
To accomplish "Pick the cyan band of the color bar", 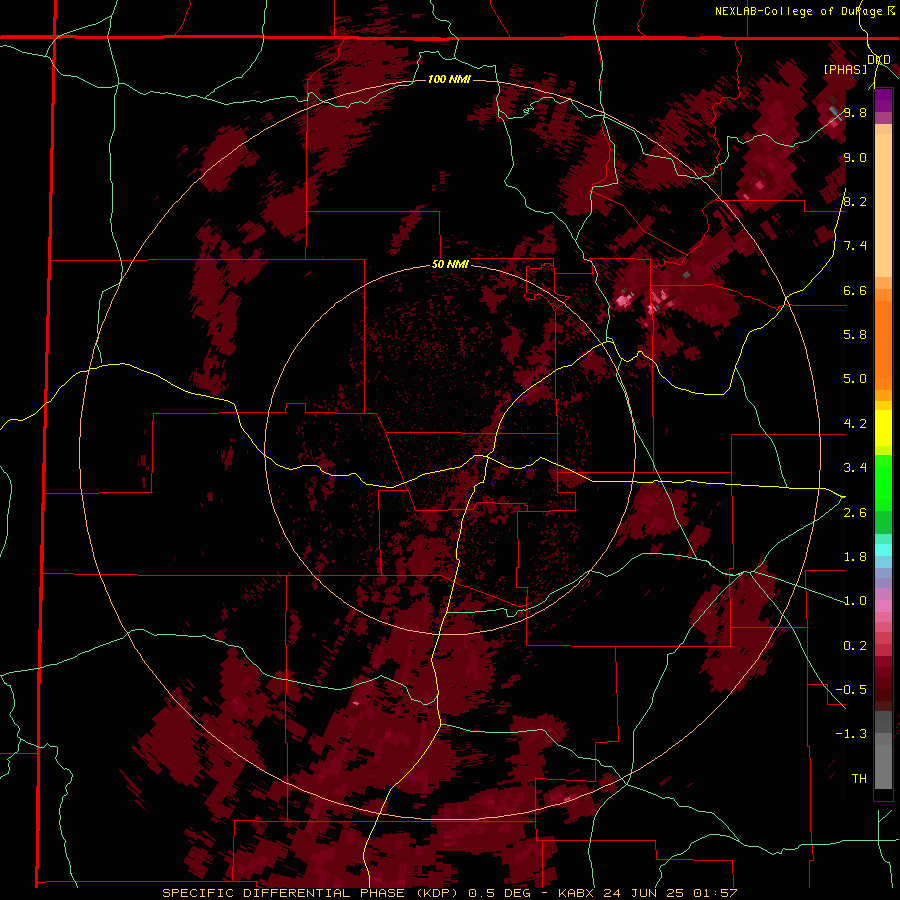I will [x=883, y=550].
